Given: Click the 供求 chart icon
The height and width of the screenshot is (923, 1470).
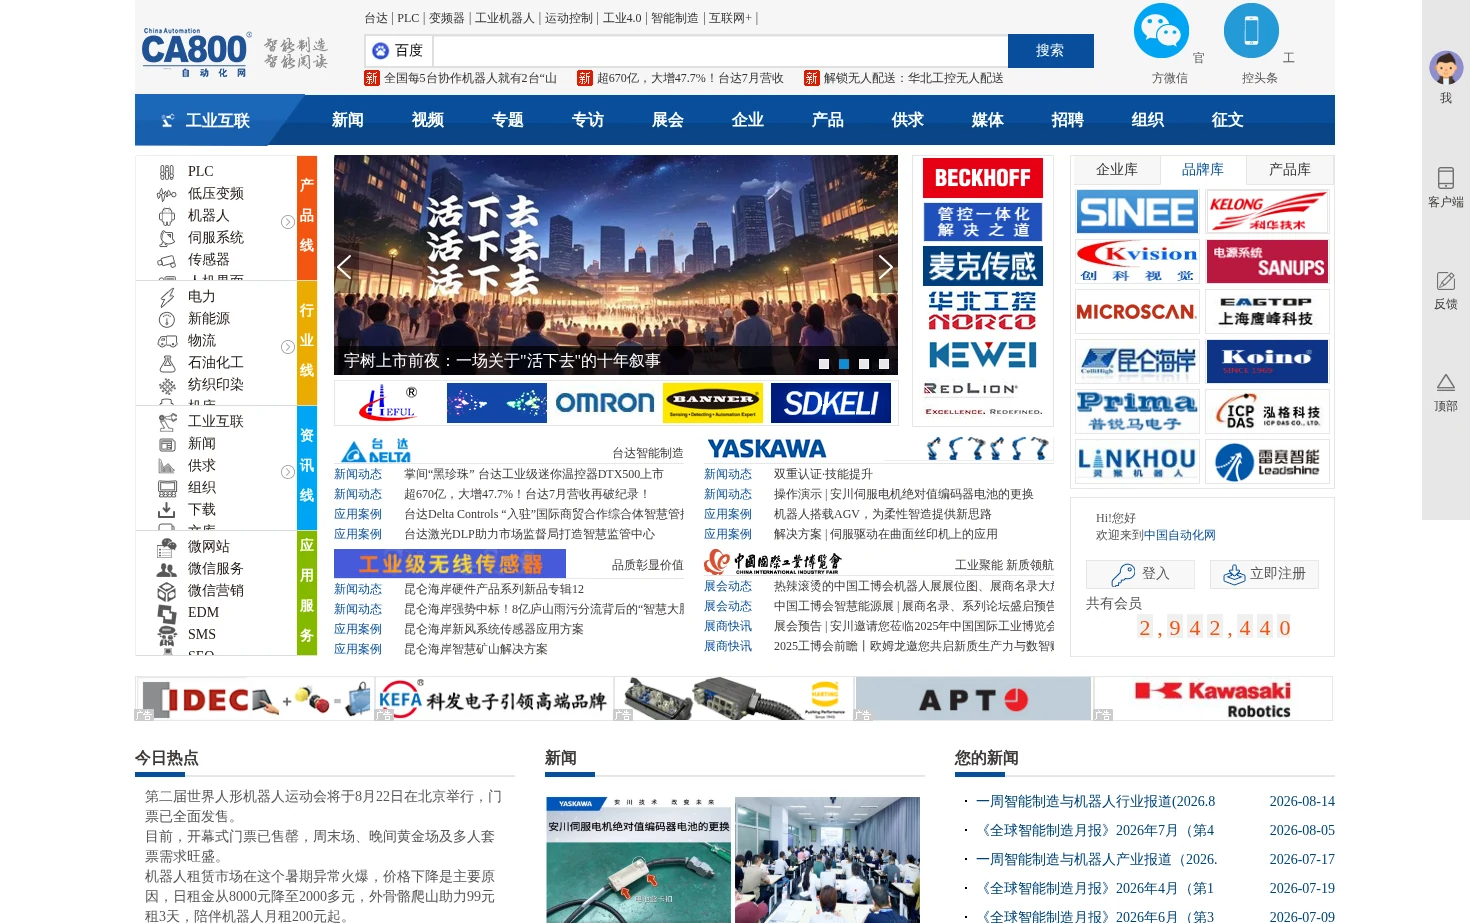Looking at the screenshot, I should (x=167, y=466).
